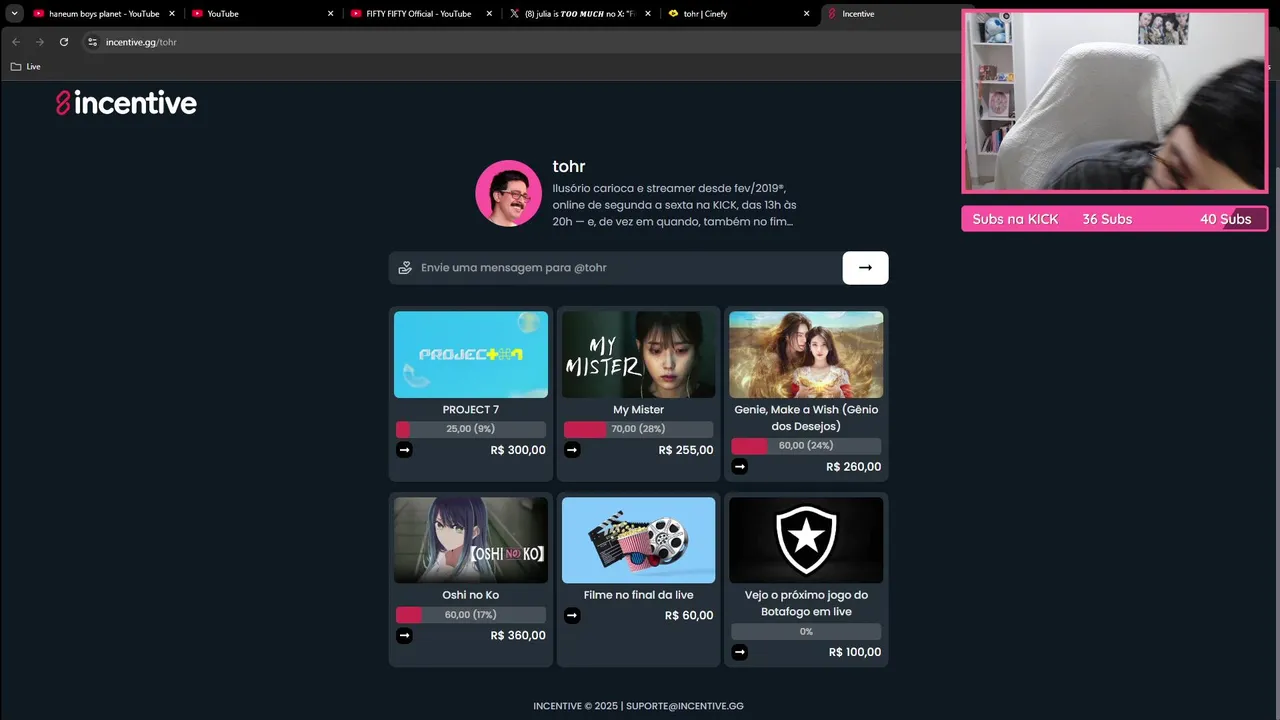The height and width of the screenshot is (720, 1280).
Task: Click the incentive logo in header
Action: (x=126, y=103)
